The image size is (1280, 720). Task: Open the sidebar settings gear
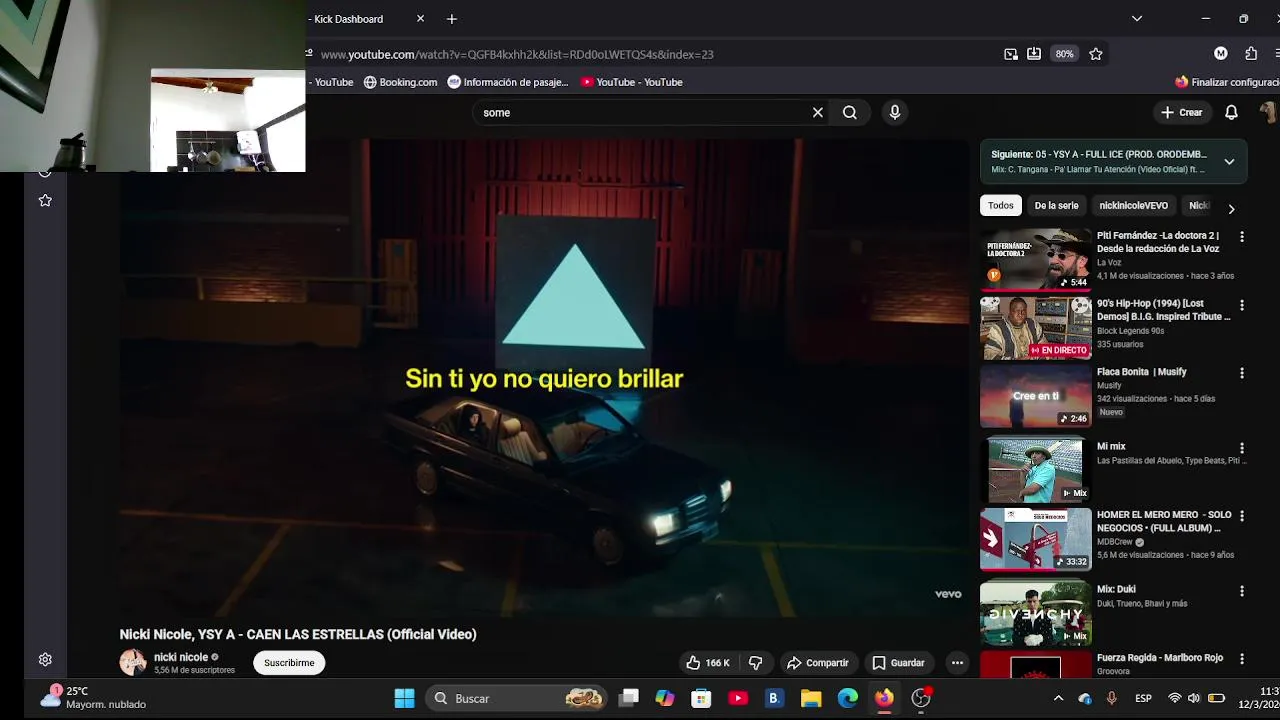click(45, 660)
